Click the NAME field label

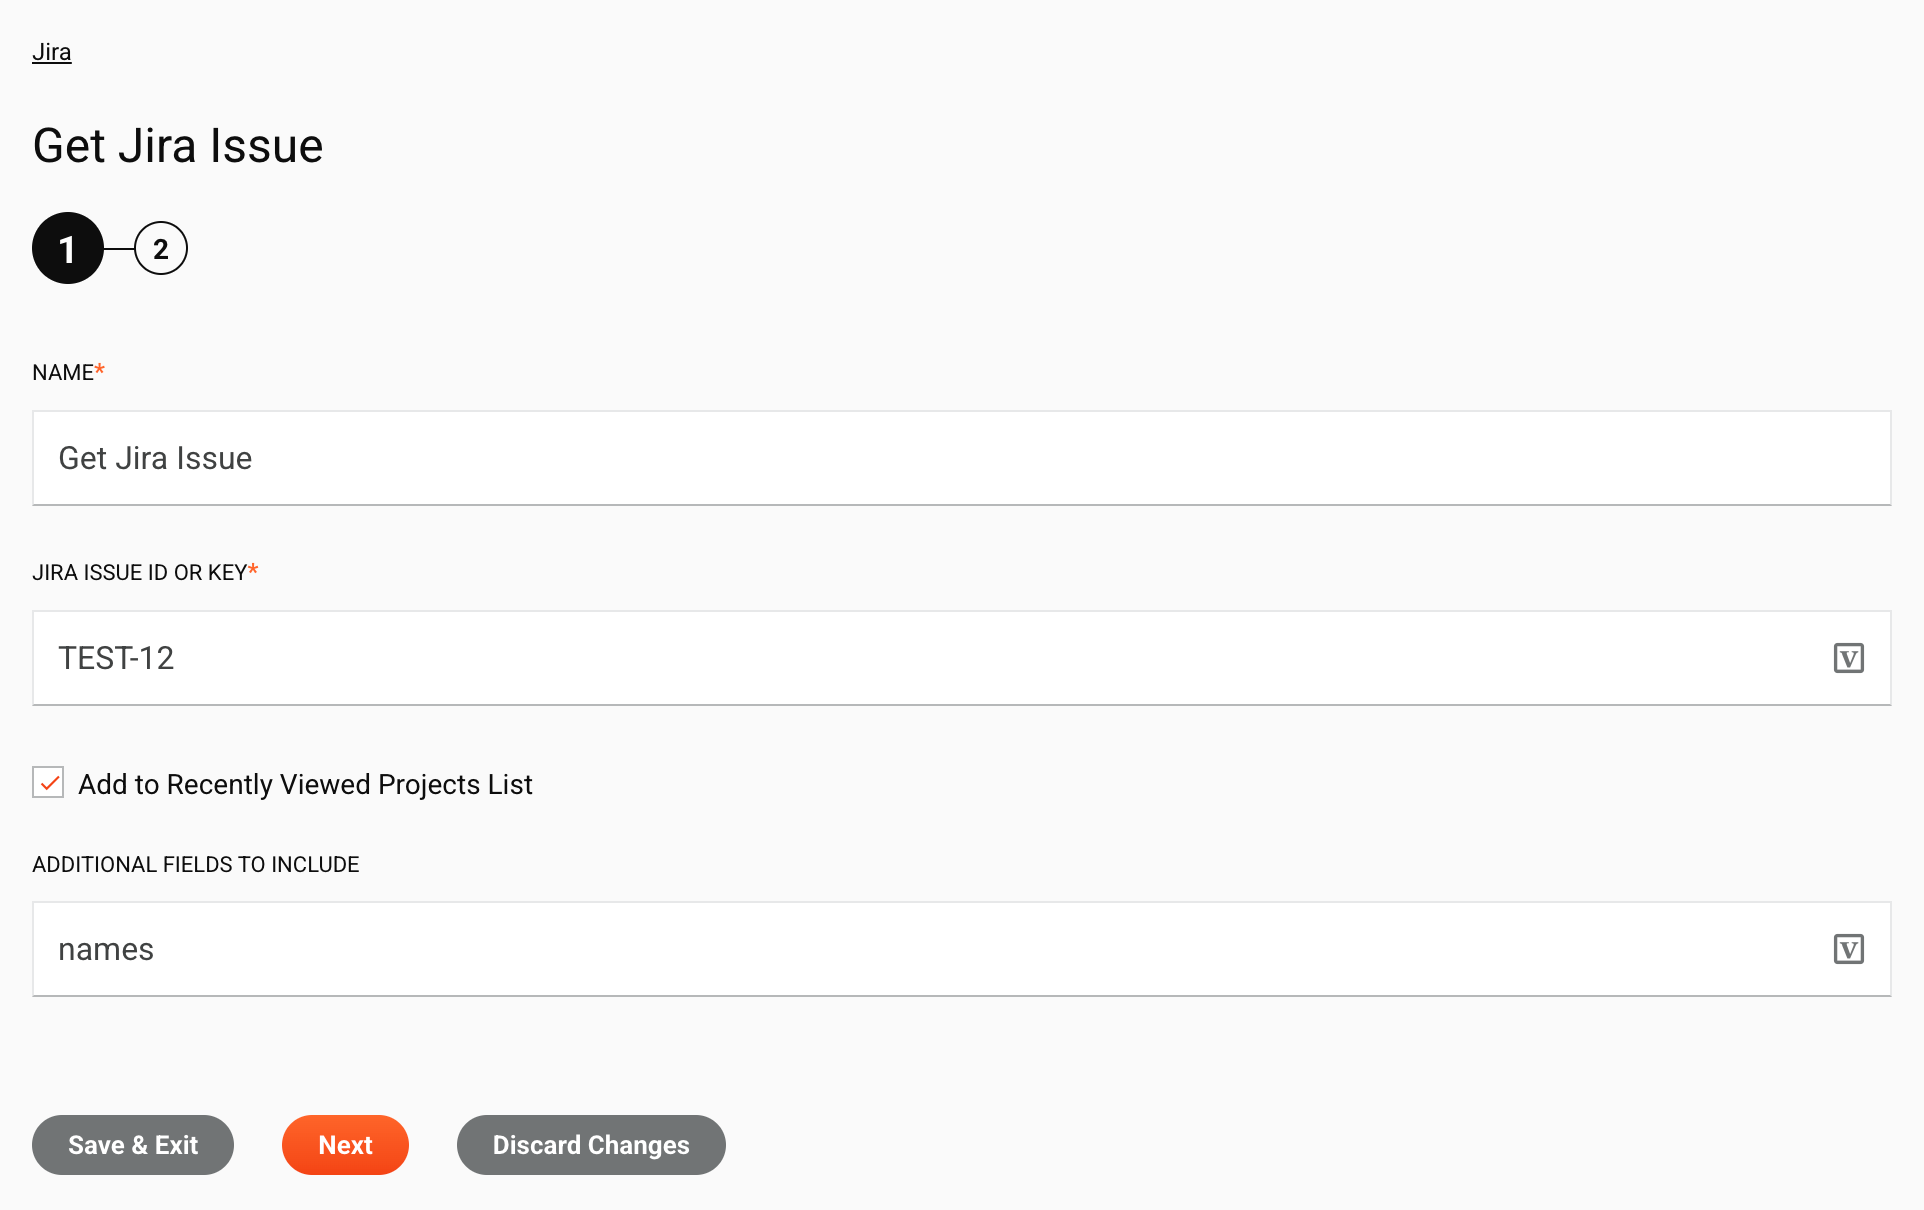pos(63,373)
